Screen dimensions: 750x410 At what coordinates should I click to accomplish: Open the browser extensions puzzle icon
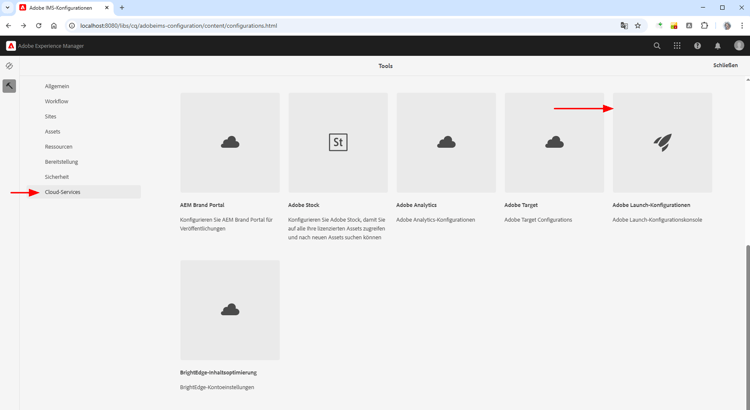point(704,26)
